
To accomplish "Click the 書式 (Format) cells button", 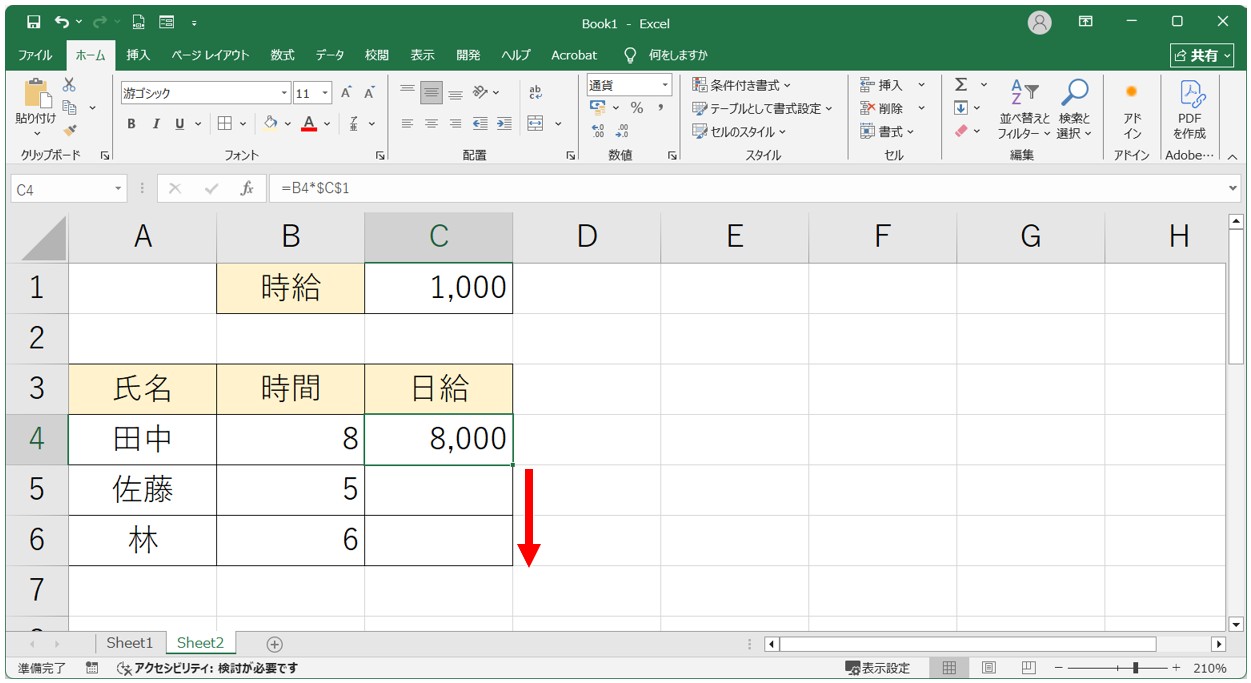I will [x=888, y=131].
